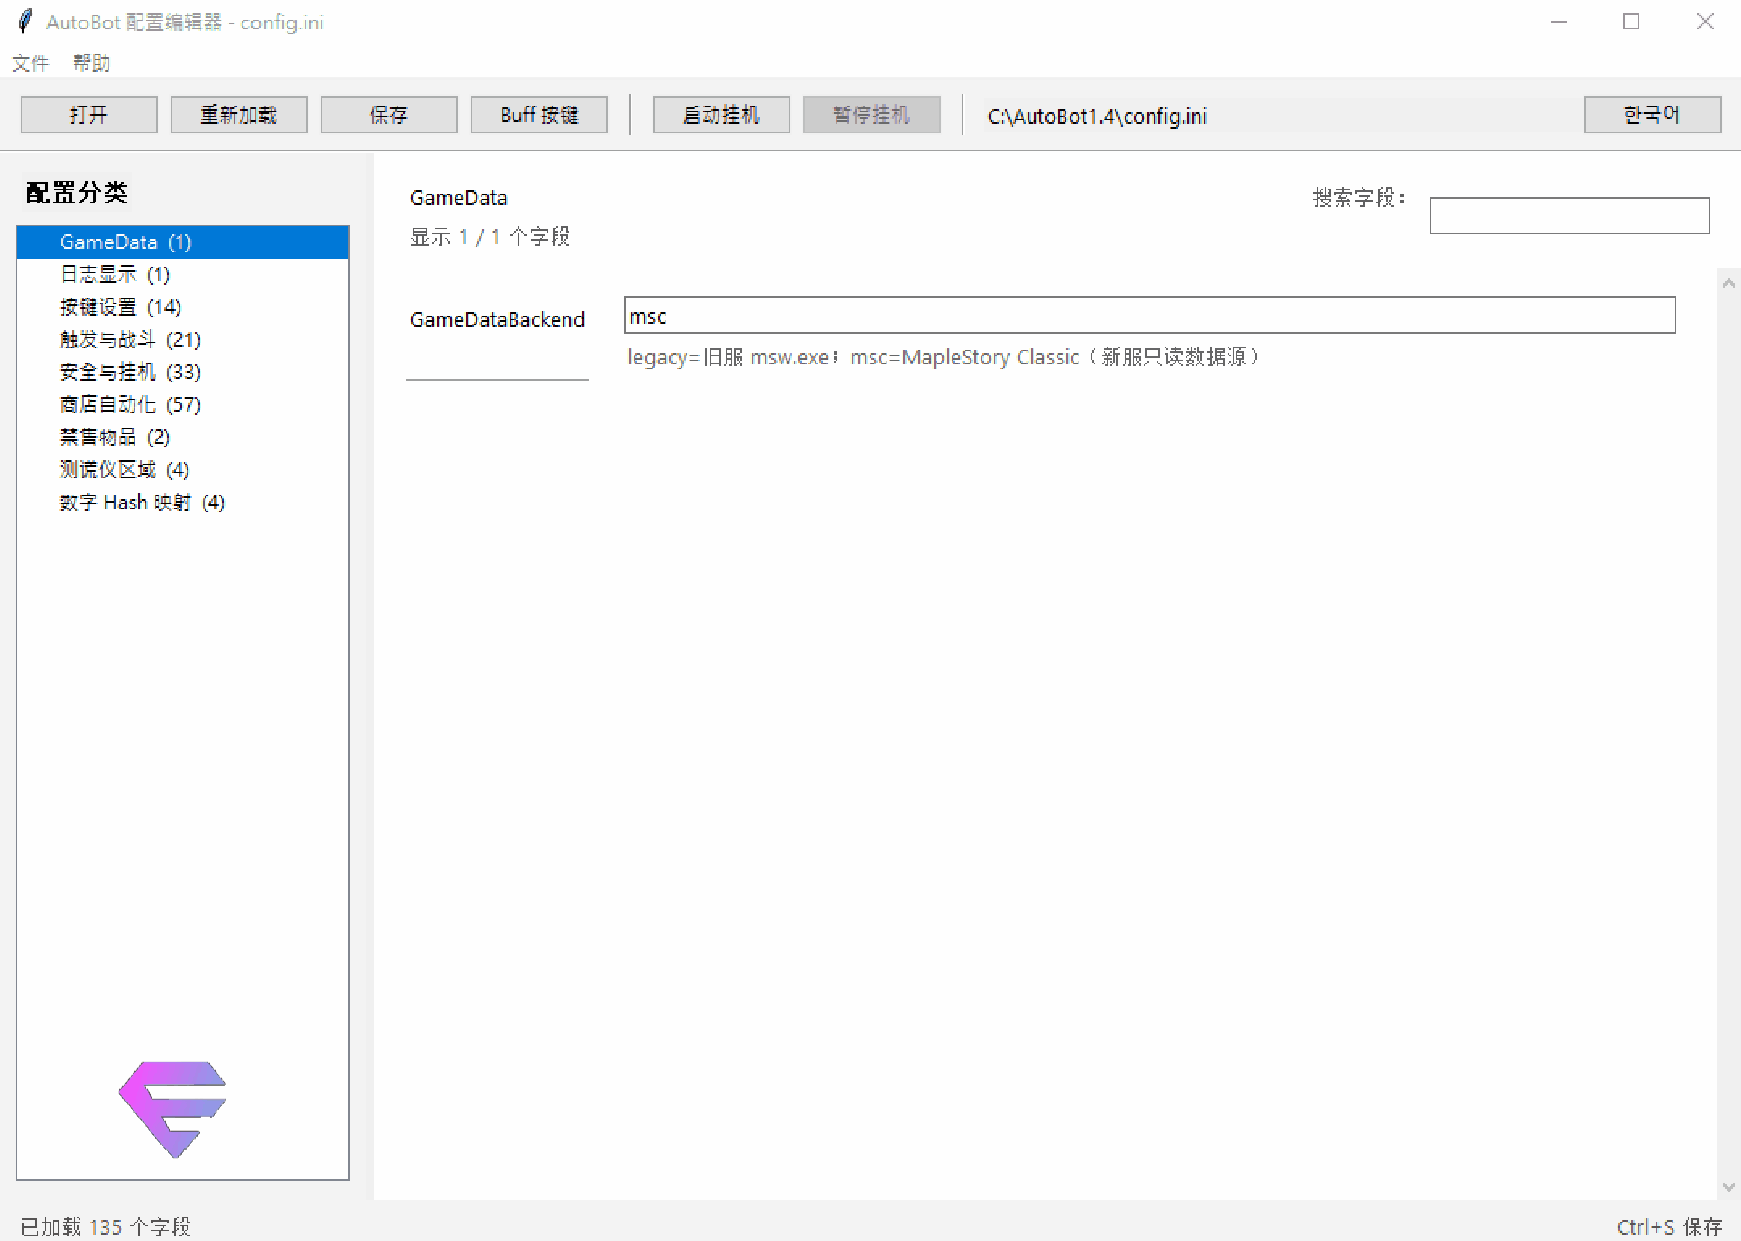1741x1241 pixels.
Task: Click the 已加载 135 个字段 status text
Action: (x=105, y=1227)
